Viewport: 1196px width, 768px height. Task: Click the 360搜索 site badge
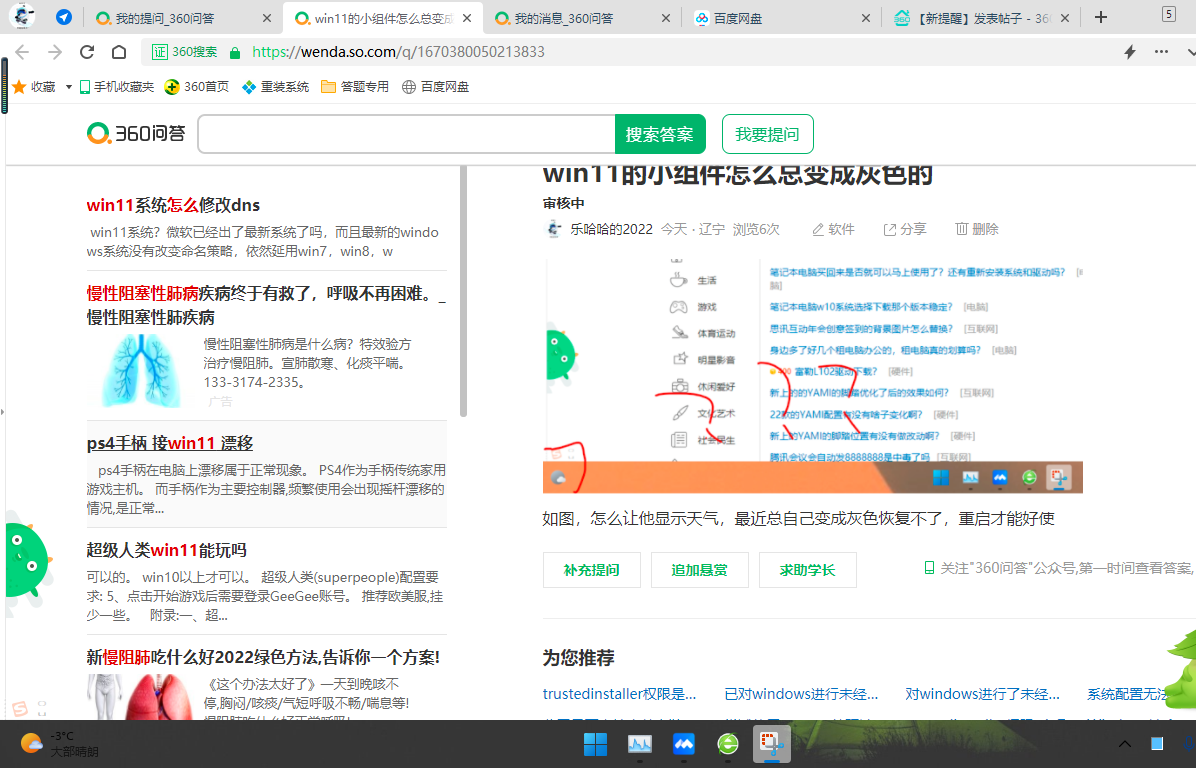(184, 52)
